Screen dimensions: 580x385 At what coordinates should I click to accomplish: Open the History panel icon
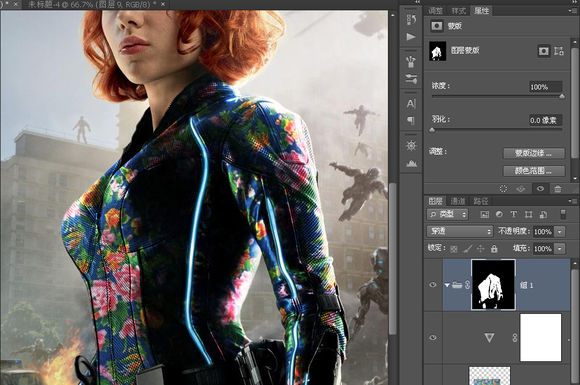pyautogui.click(x=411, y=19)
